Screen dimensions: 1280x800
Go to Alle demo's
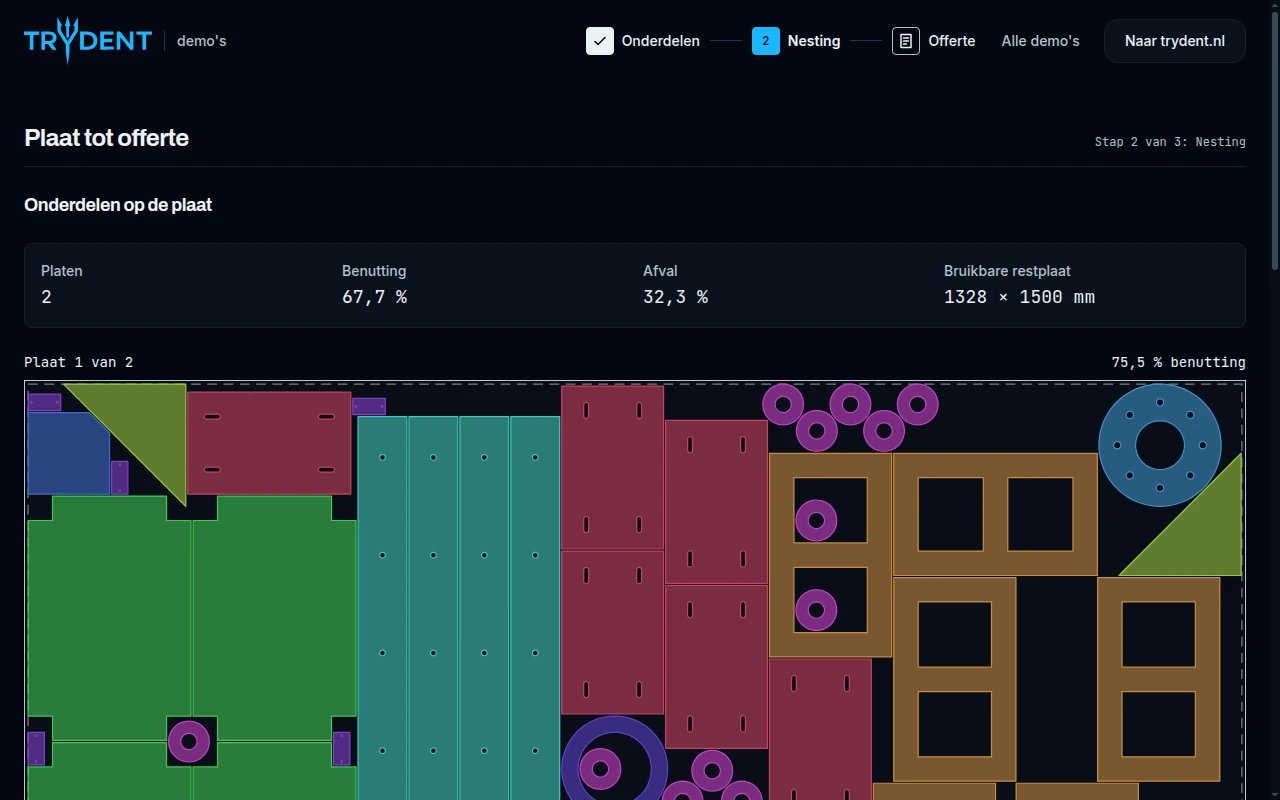(x=1041, y=41)
